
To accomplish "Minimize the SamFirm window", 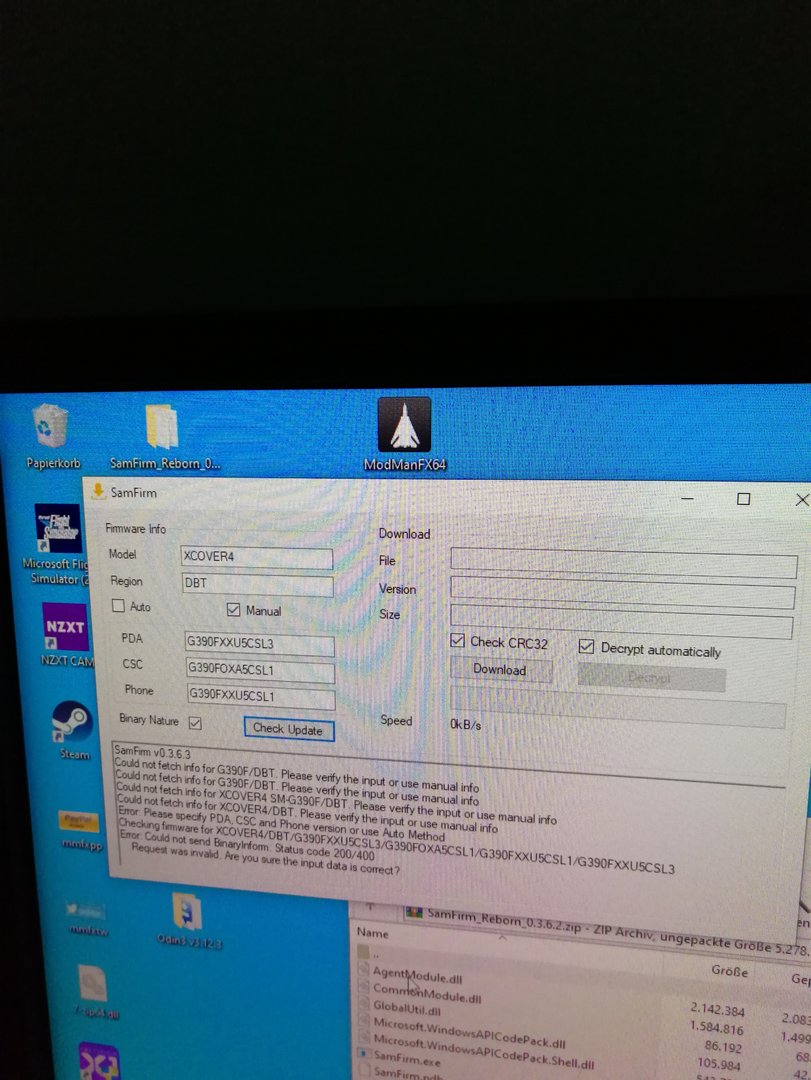I will pyautogui.click(x=687, y=498).
